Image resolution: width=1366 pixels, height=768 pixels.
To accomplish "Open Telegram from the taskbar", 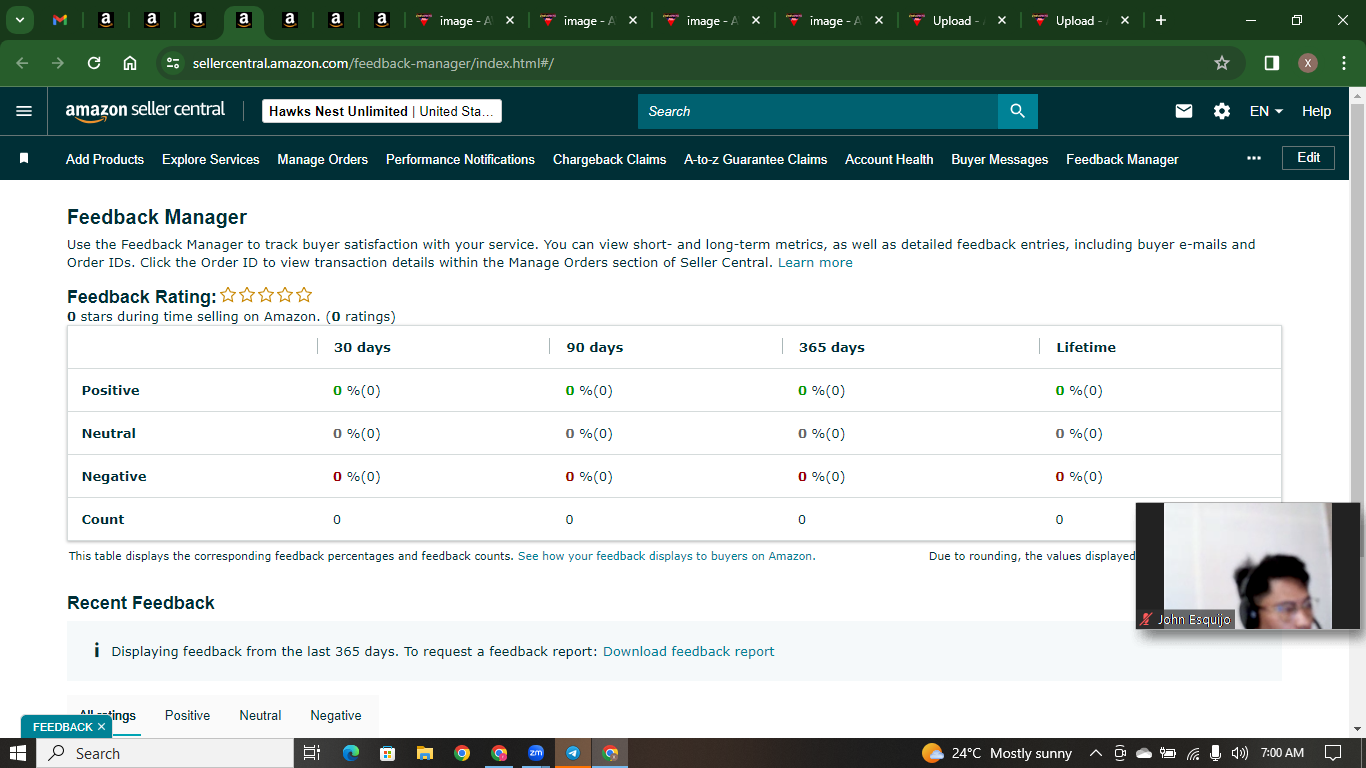I will [x=573, y=753].
